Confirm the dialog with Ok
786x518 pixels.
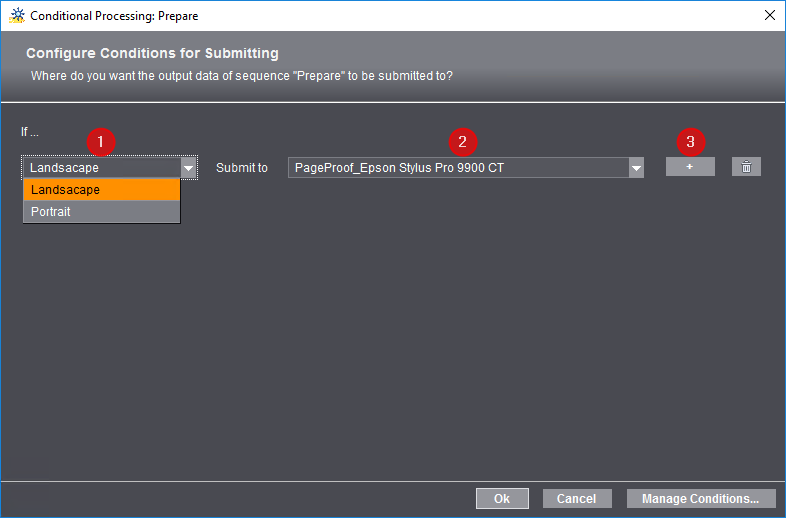pos(502,498)
